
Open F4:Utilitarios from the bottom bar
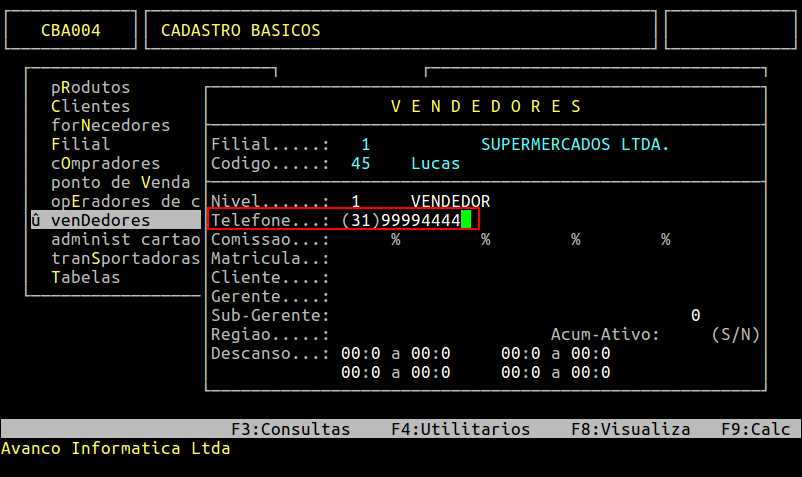click(461, 429)
